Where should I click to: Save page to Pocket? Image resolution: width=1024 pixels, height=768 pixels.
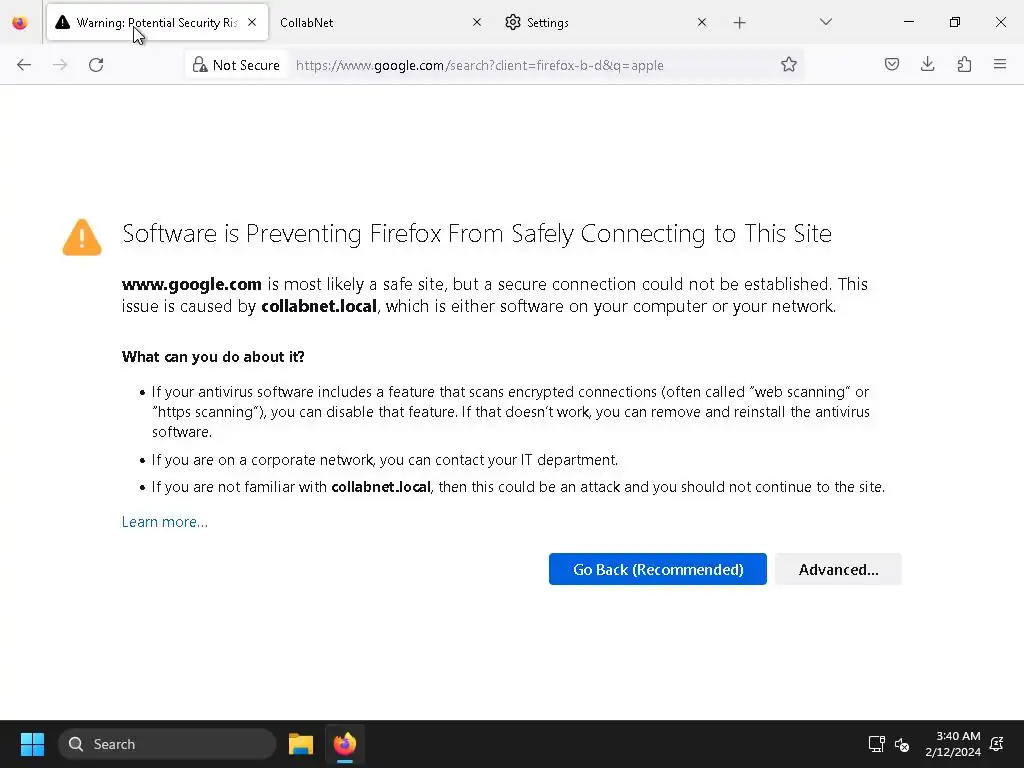[892, 64]
